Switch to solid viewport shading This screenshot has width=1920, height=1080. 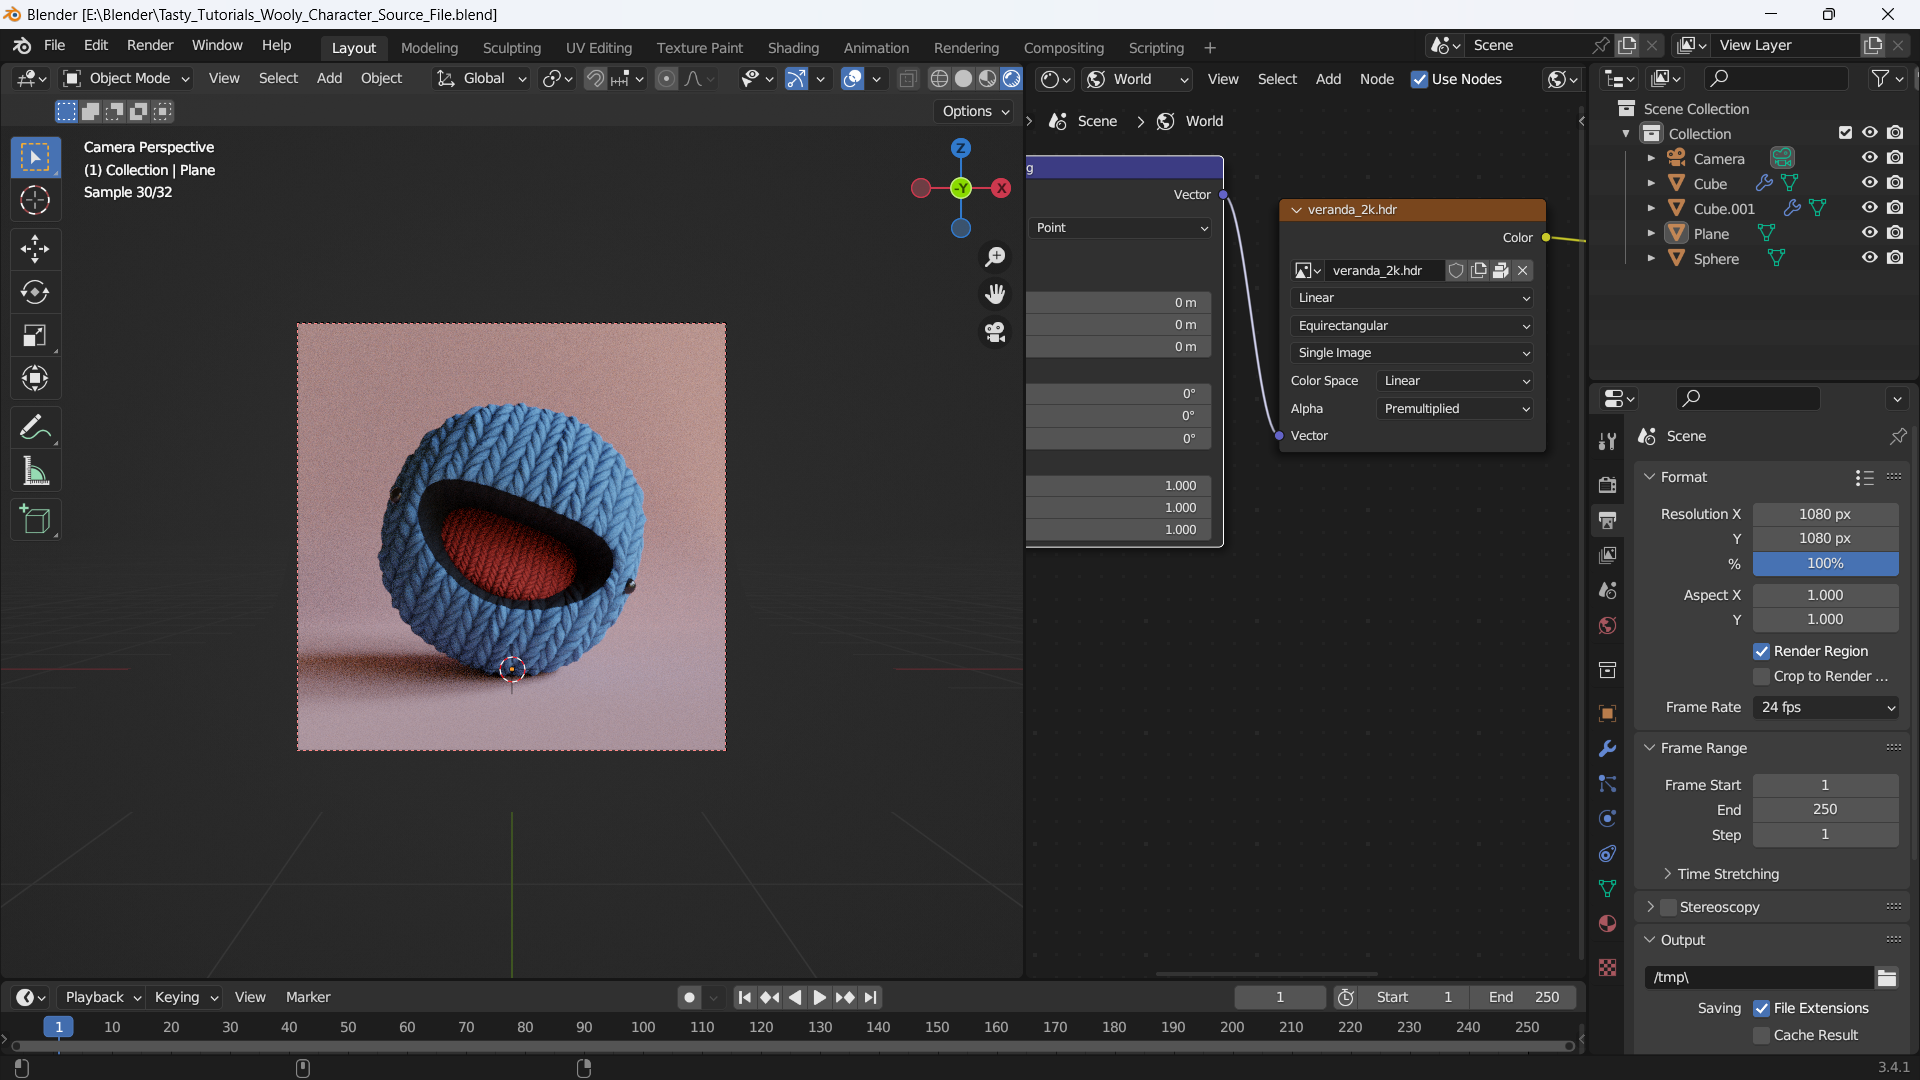pyautogui.click(x=963, y=79)
